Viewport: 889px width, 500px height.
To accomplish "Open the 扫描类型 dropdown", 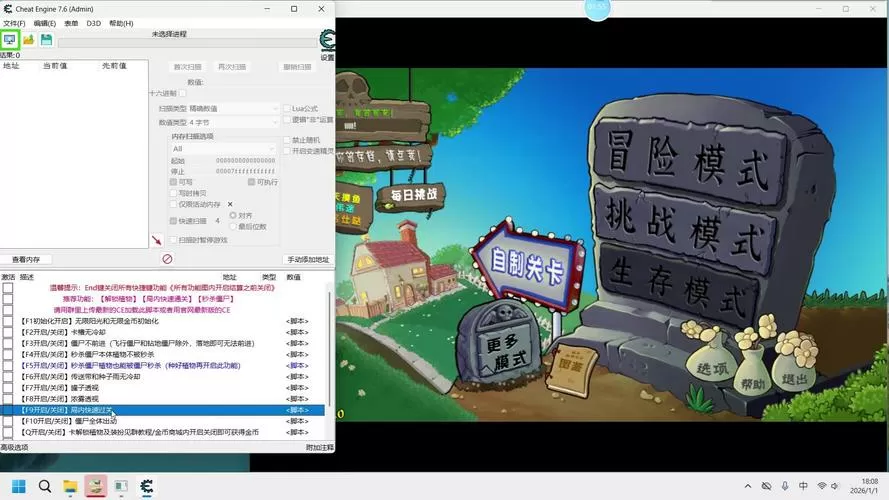I will (x=234, y=108).
